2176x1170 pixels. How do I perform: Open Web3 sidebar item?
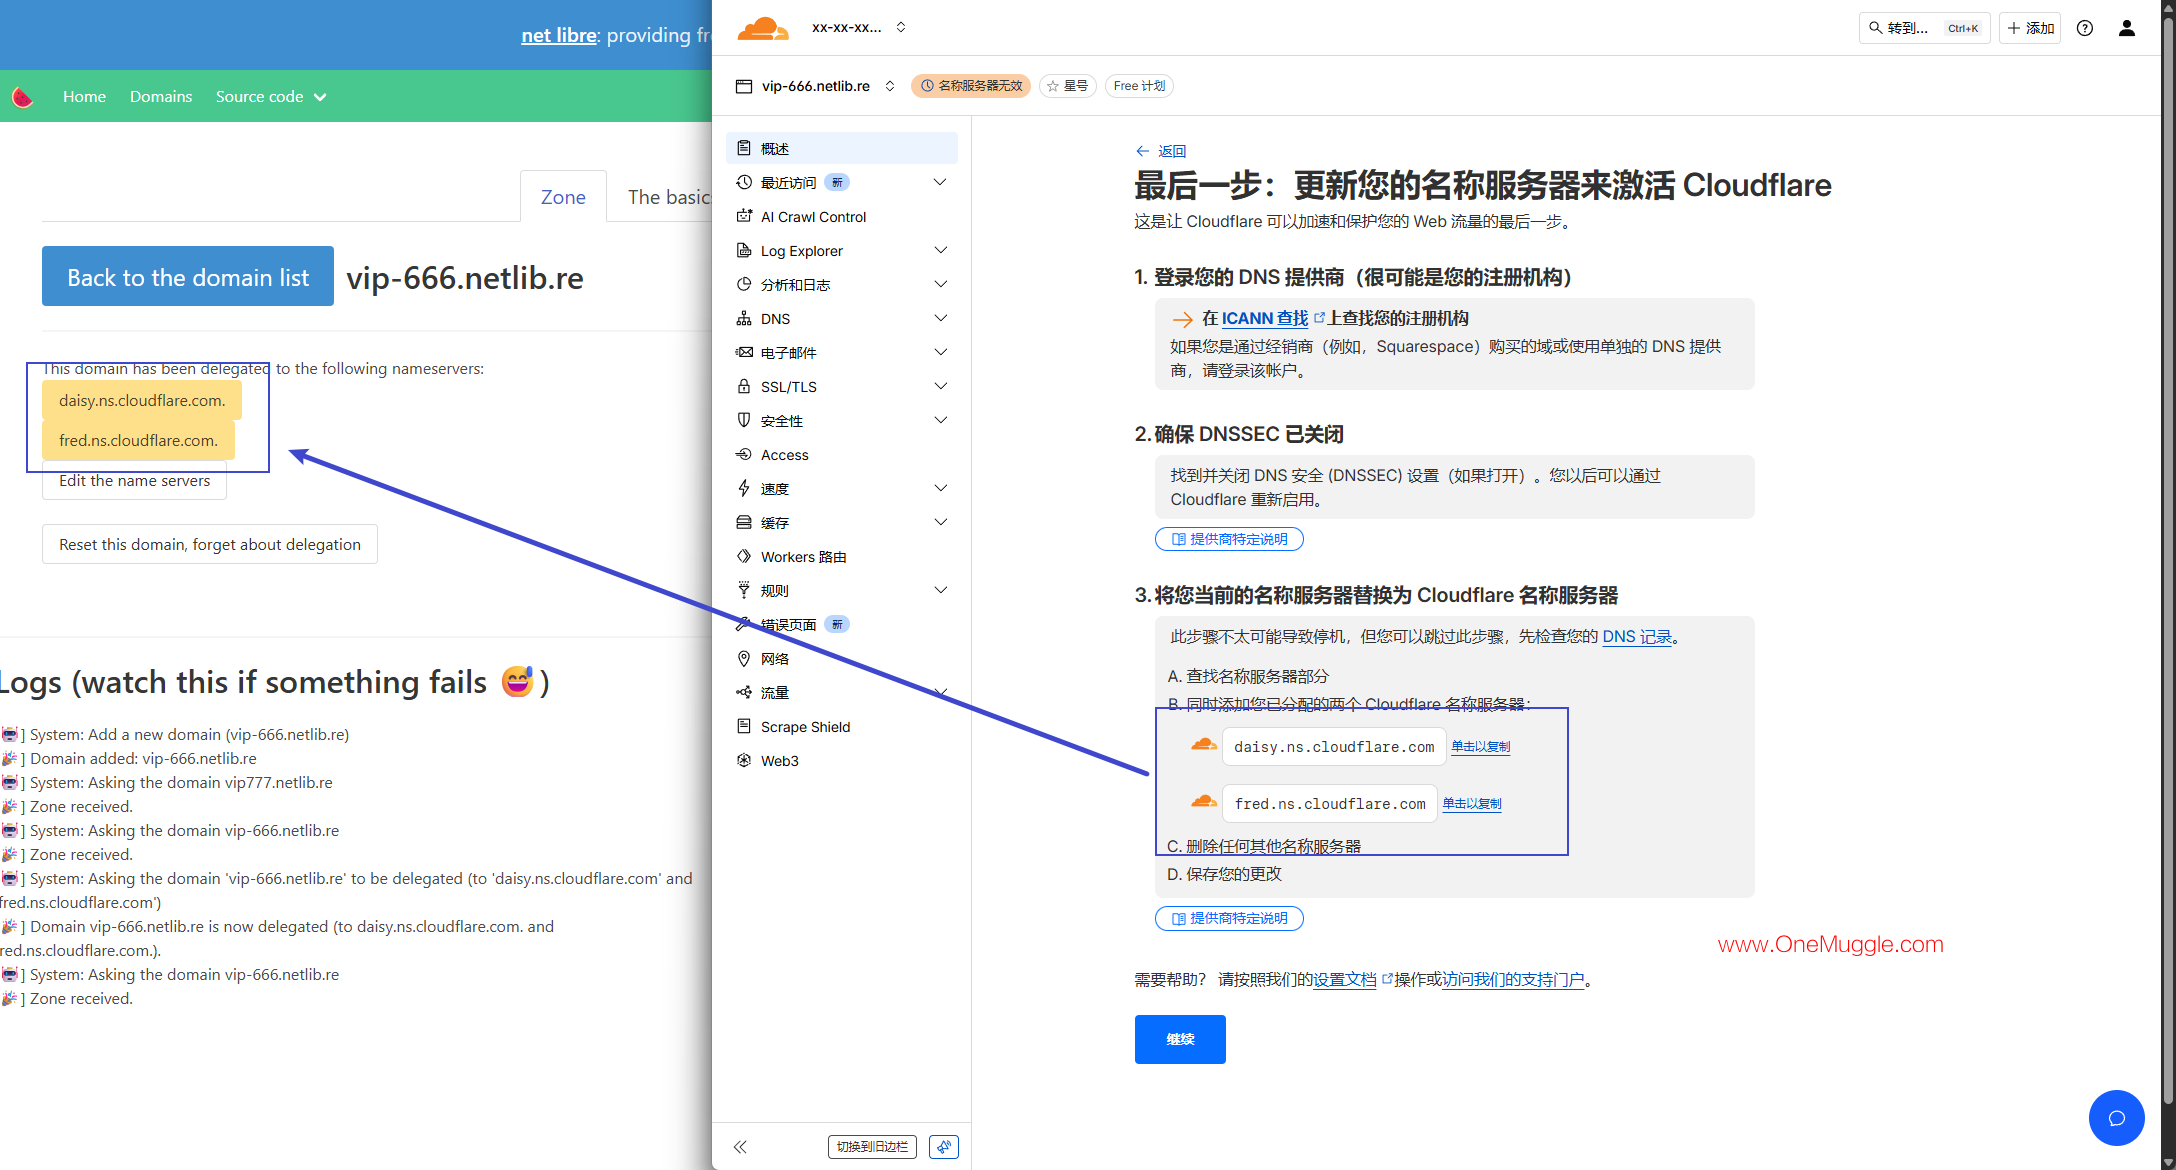(x=842, y=760)
